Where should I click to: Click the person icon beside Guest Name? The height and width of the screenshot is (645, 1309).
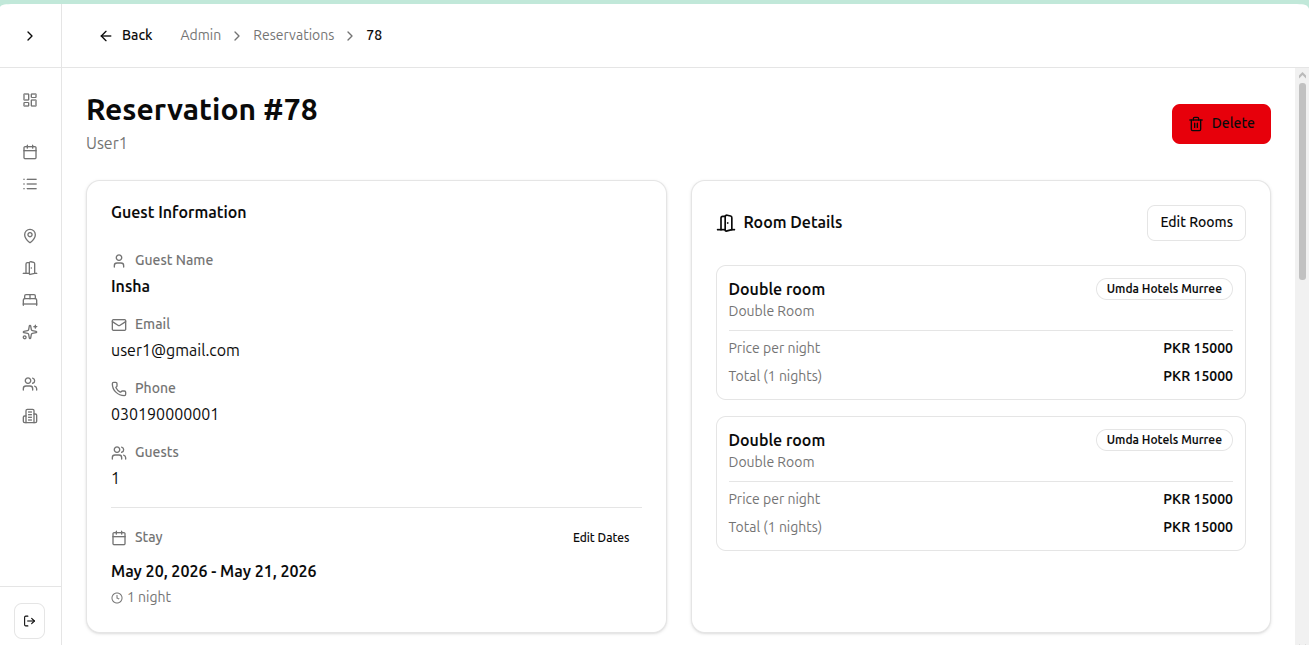pyautogui.click(x=119, y=261)
